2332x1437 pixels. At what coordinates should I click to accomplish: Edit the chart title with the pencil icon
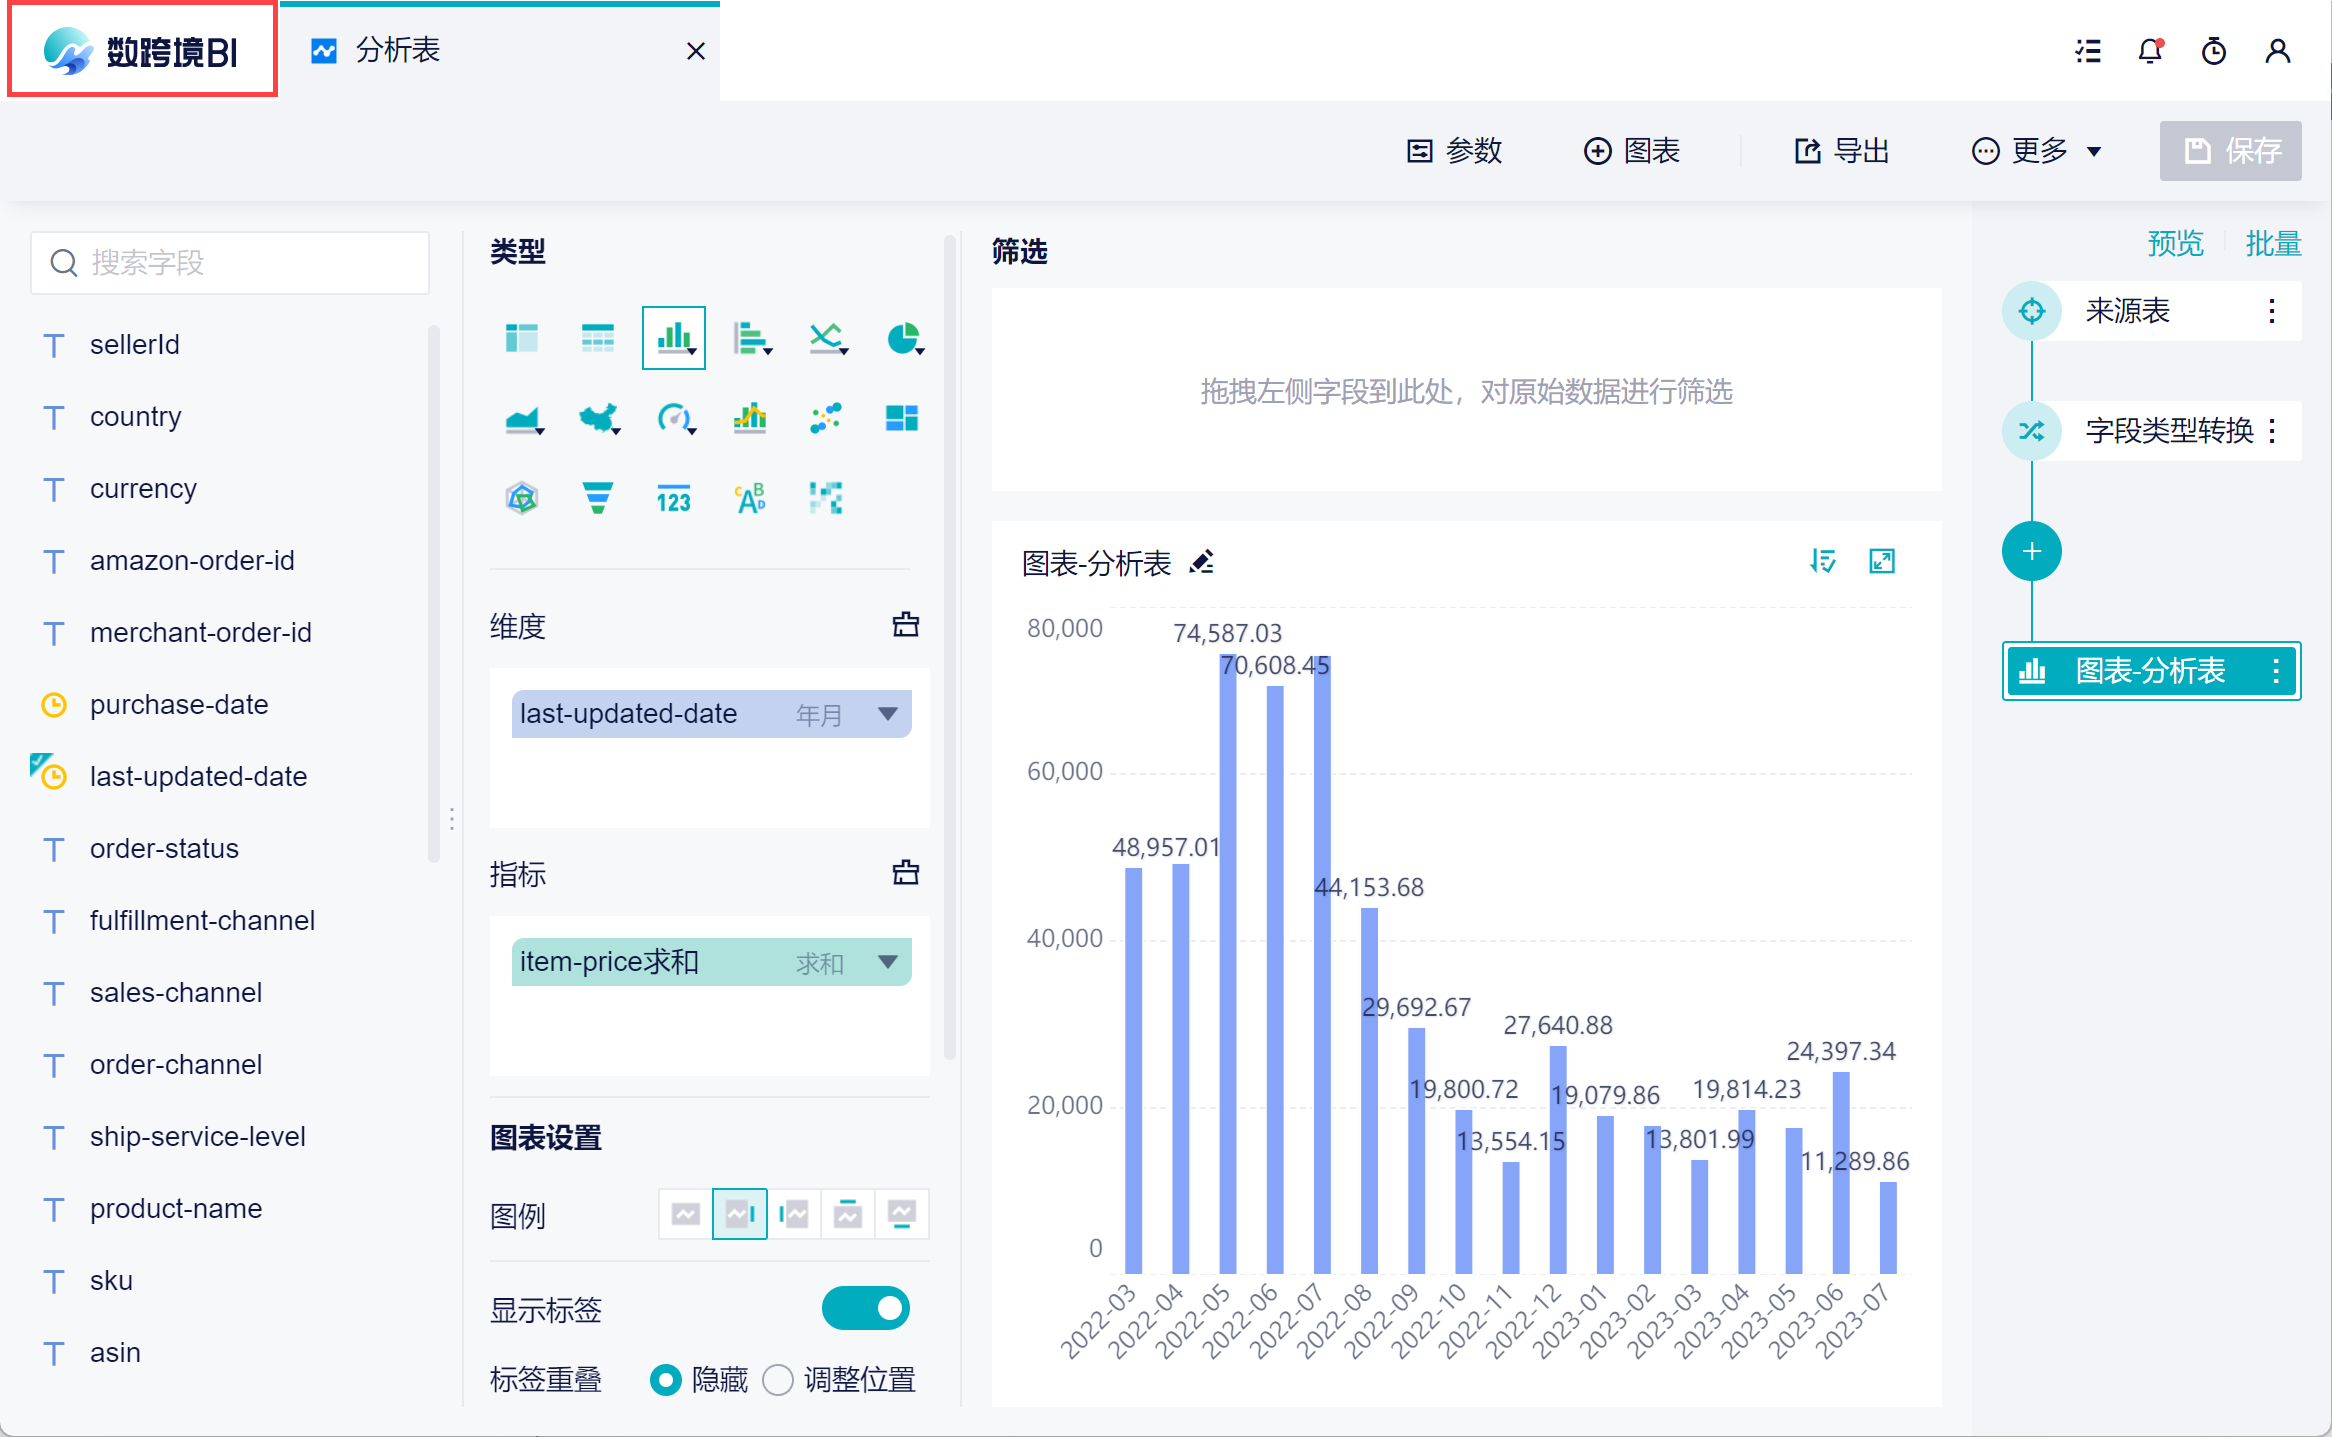pyautogui.click(x=1202, y=563)
